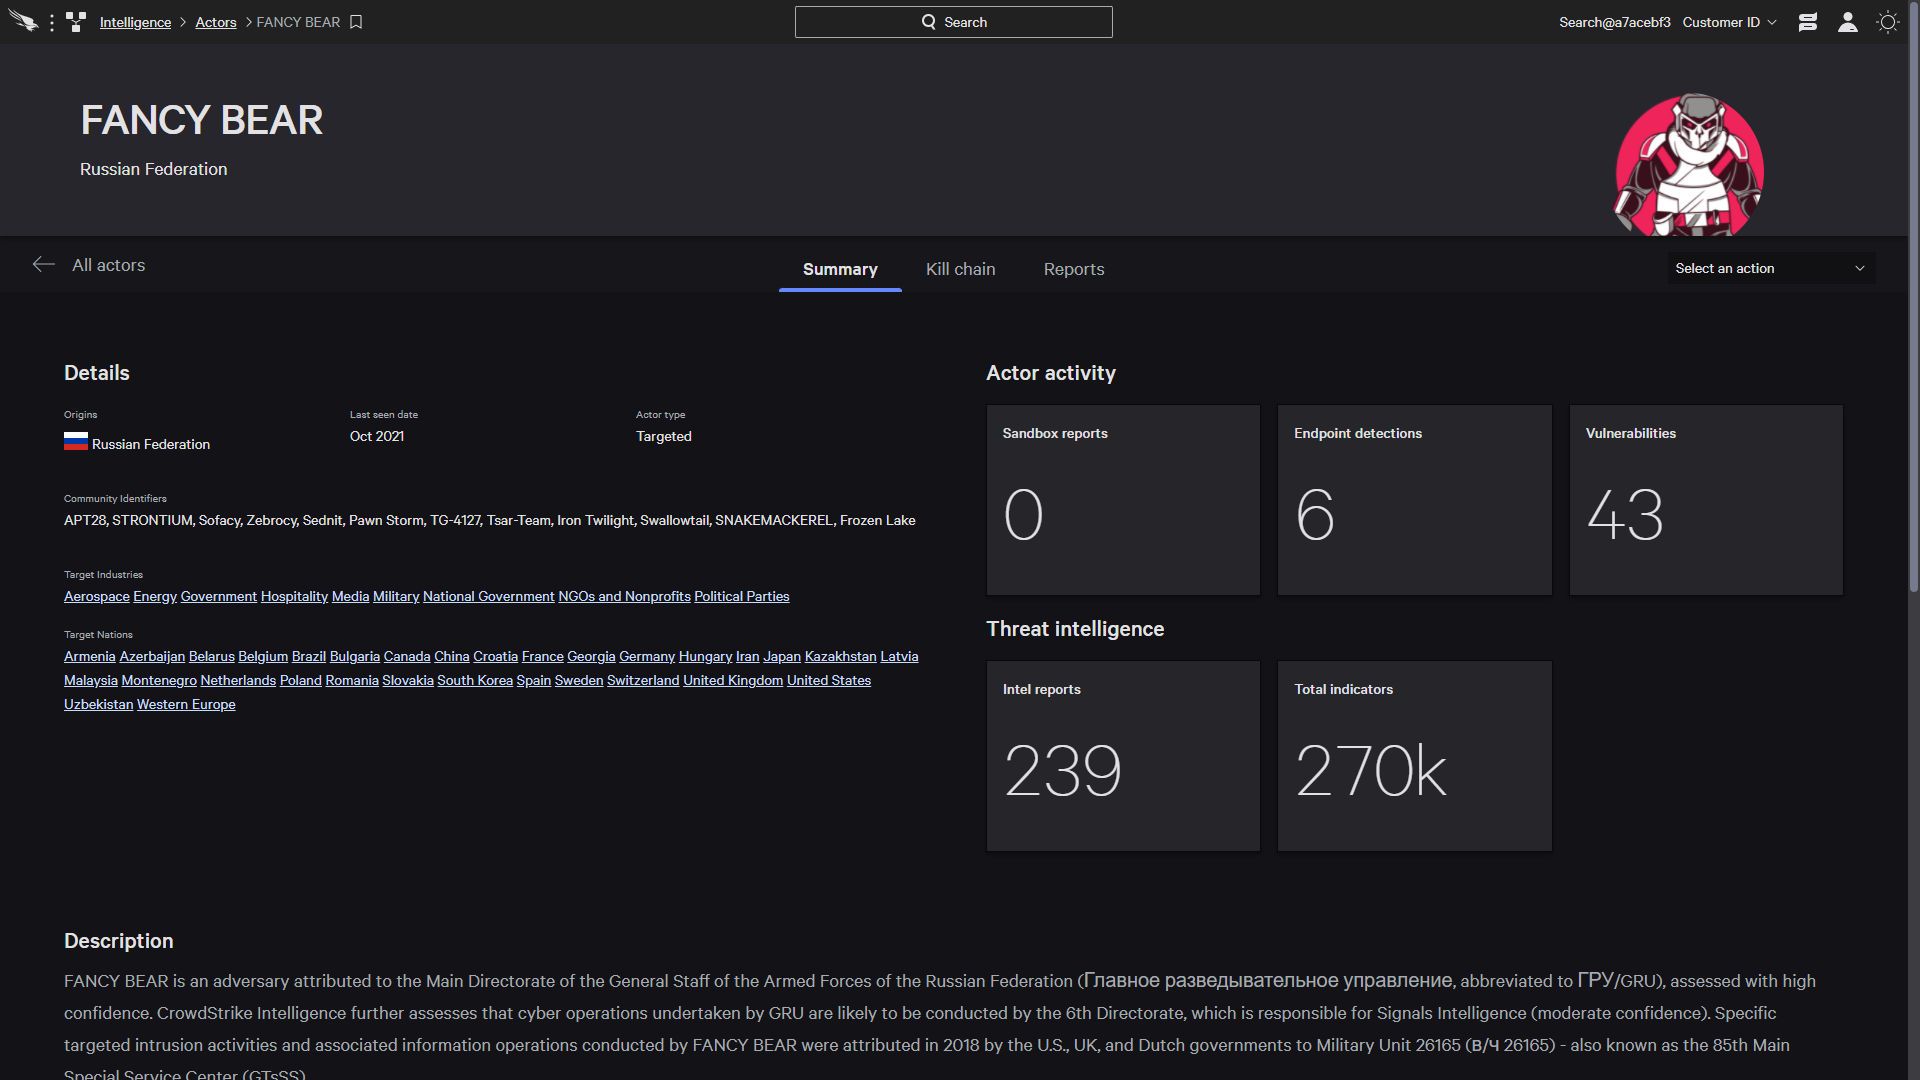Open the Belgium target nation link
Image resolution: width=1920 pixels, height=1080 pixels.
click(x=263, y=656)
